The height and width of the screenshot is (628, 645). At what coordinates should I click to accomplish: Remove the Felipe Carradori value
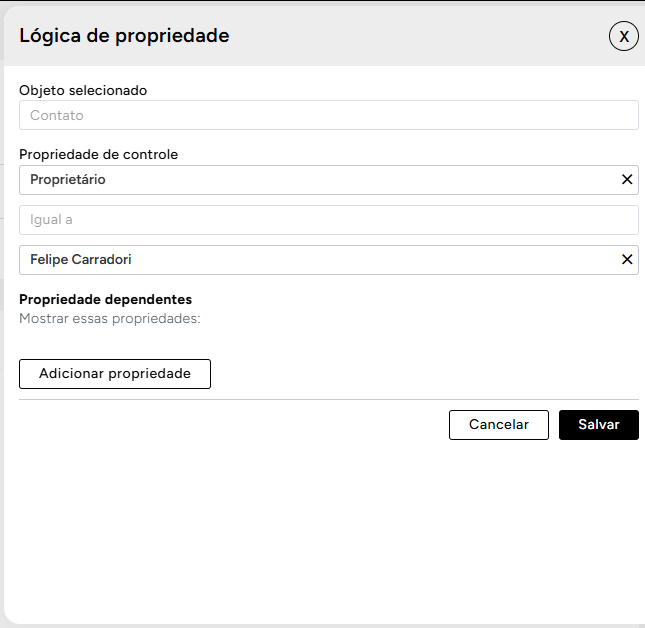click(x=627, y=260)
